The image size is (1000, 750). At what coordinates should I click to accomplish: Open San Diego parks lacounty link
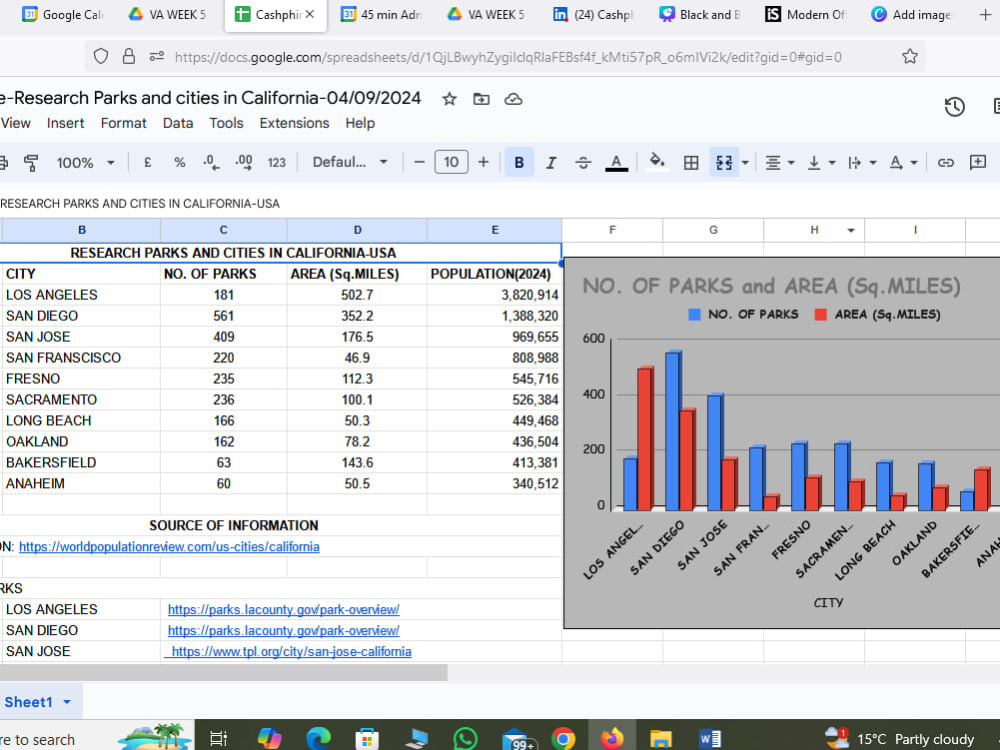(283, 631)
